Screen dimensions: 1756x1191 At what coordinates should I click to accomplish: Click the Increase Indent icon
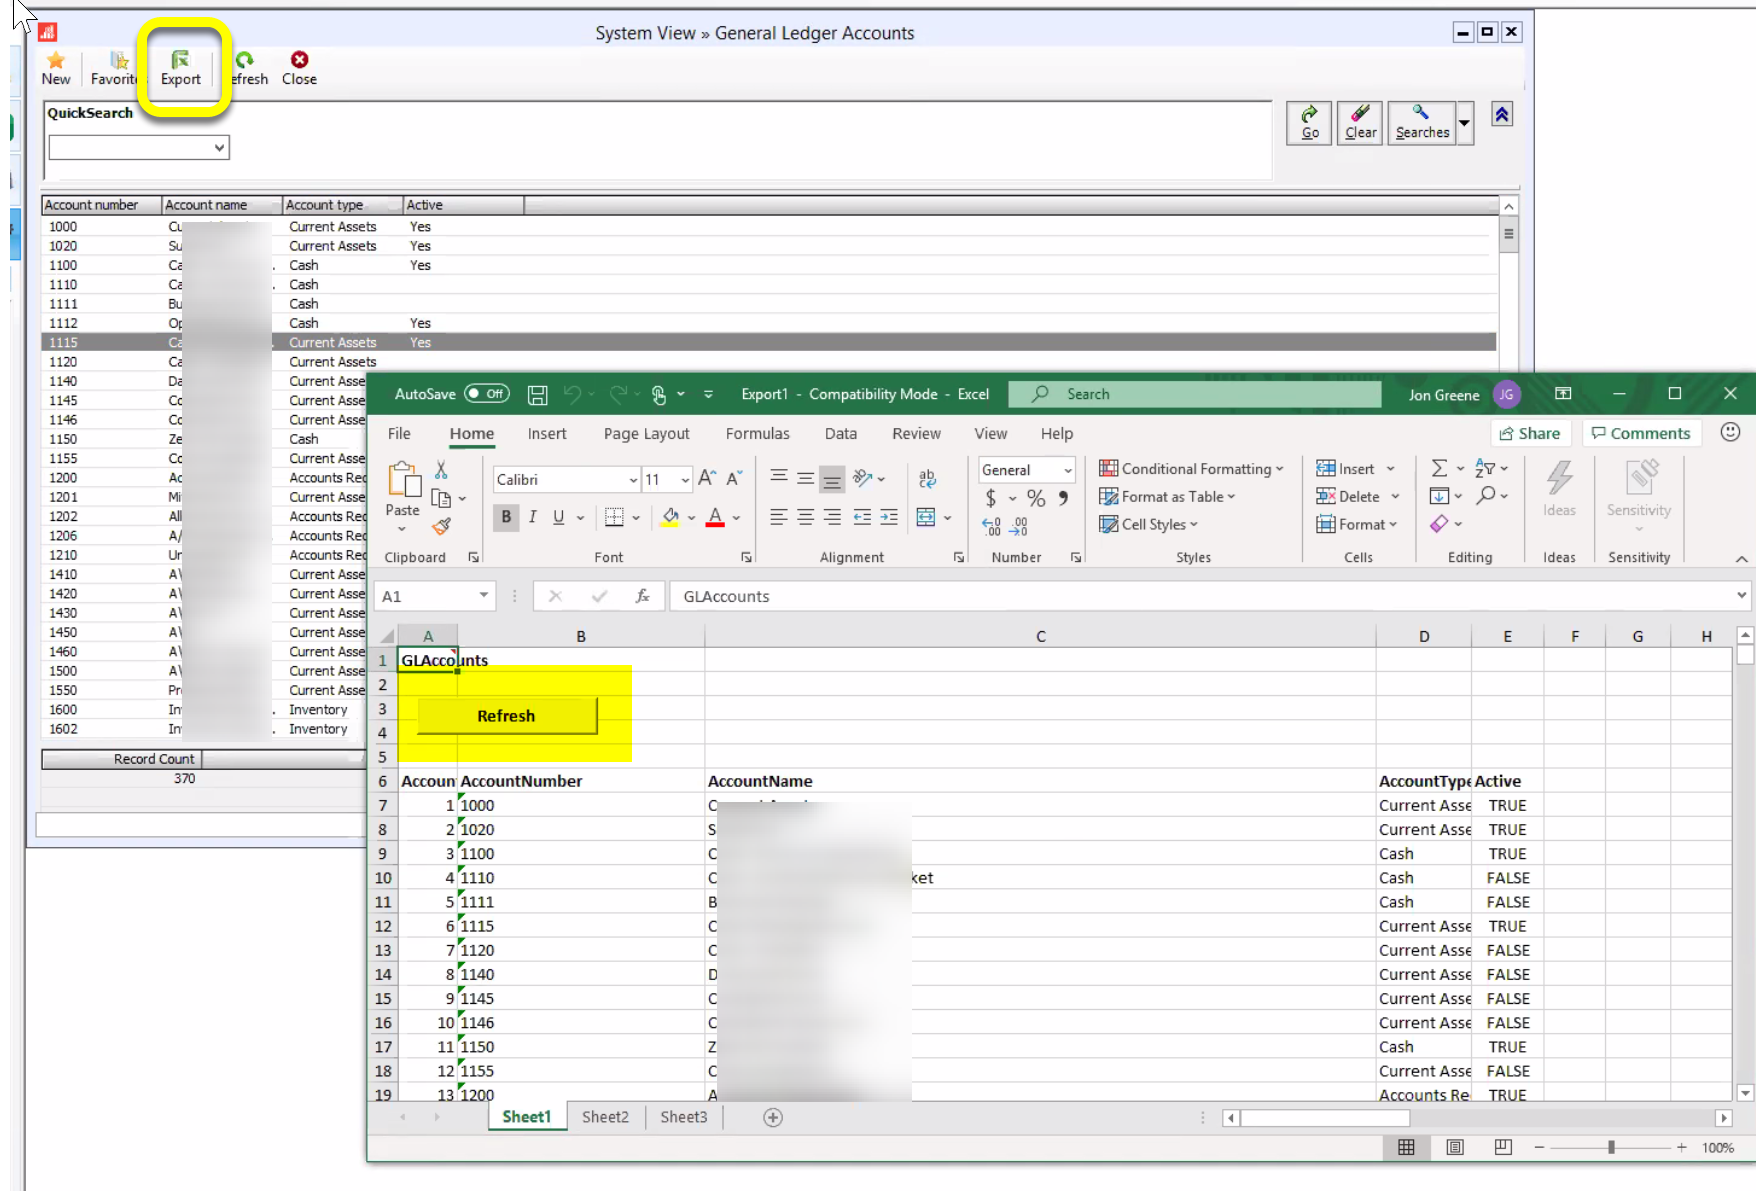point(888,517)
